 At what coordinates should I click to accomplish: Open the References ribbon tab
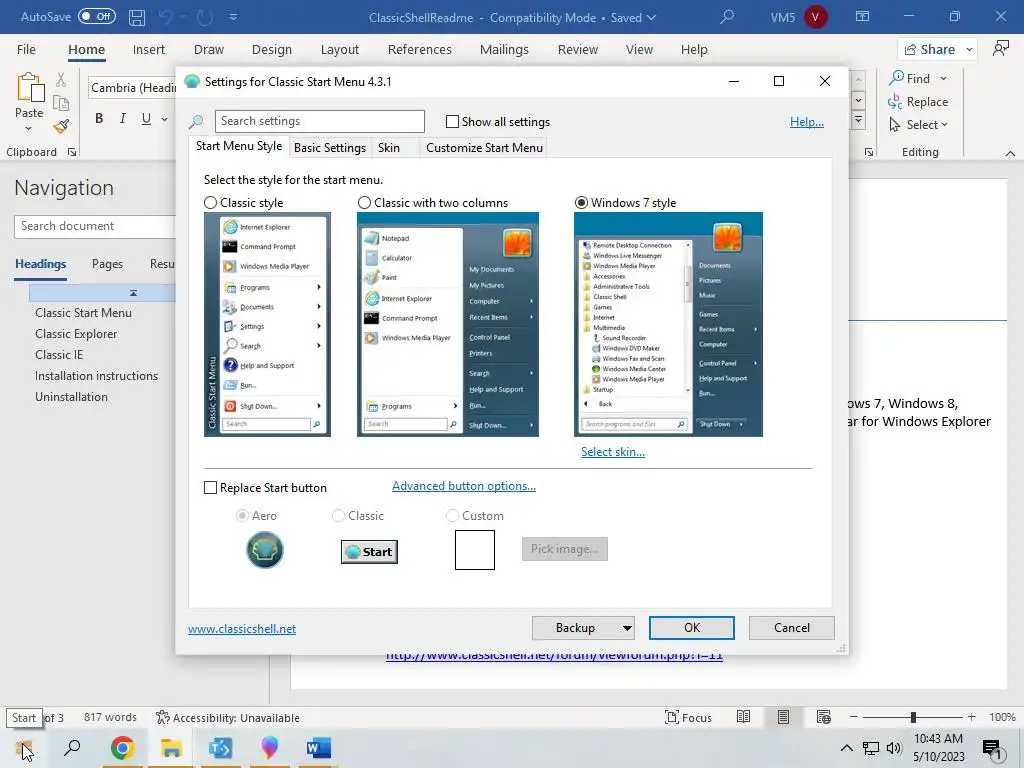point(420,50)
